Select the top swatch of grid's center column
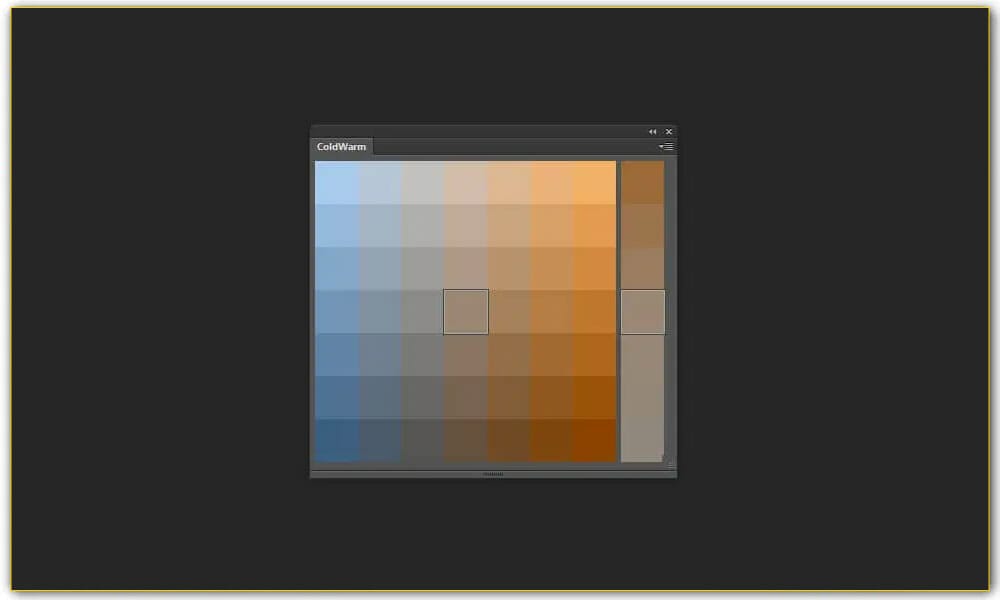 [466, 183]
